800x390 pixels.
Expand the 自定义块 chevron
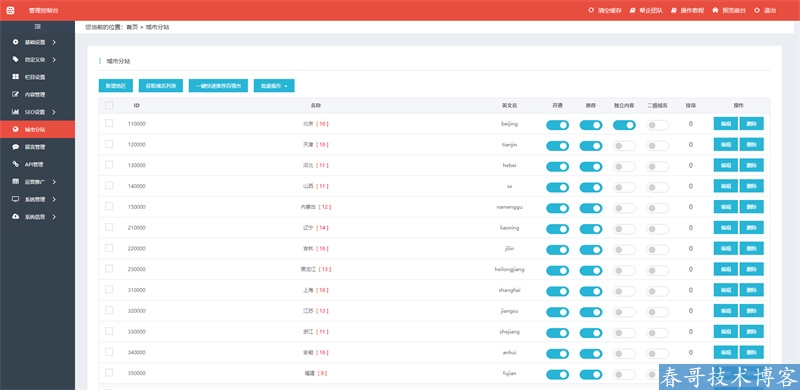tap(54, 59)
